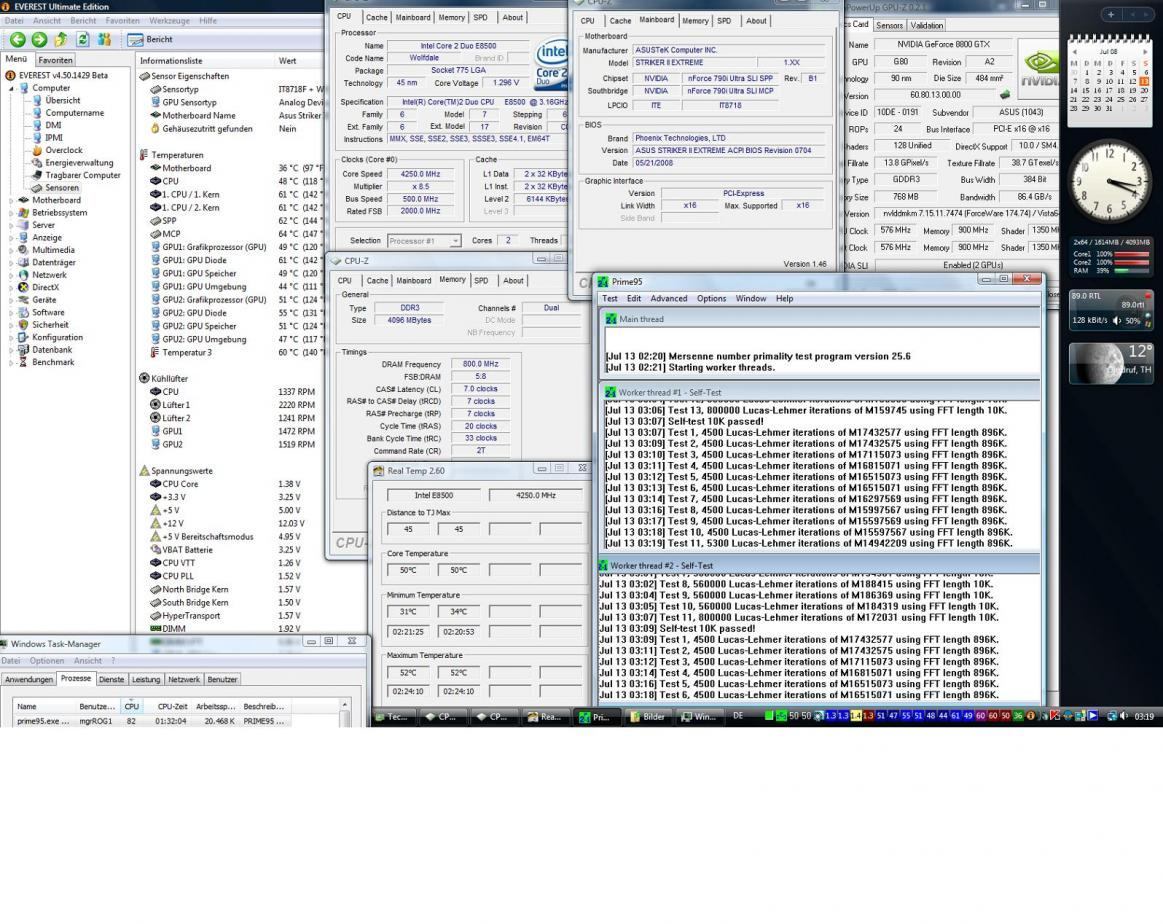
Task: Click the Sicherheit shield icon in EVEREST tree
Action: [23, 325]
